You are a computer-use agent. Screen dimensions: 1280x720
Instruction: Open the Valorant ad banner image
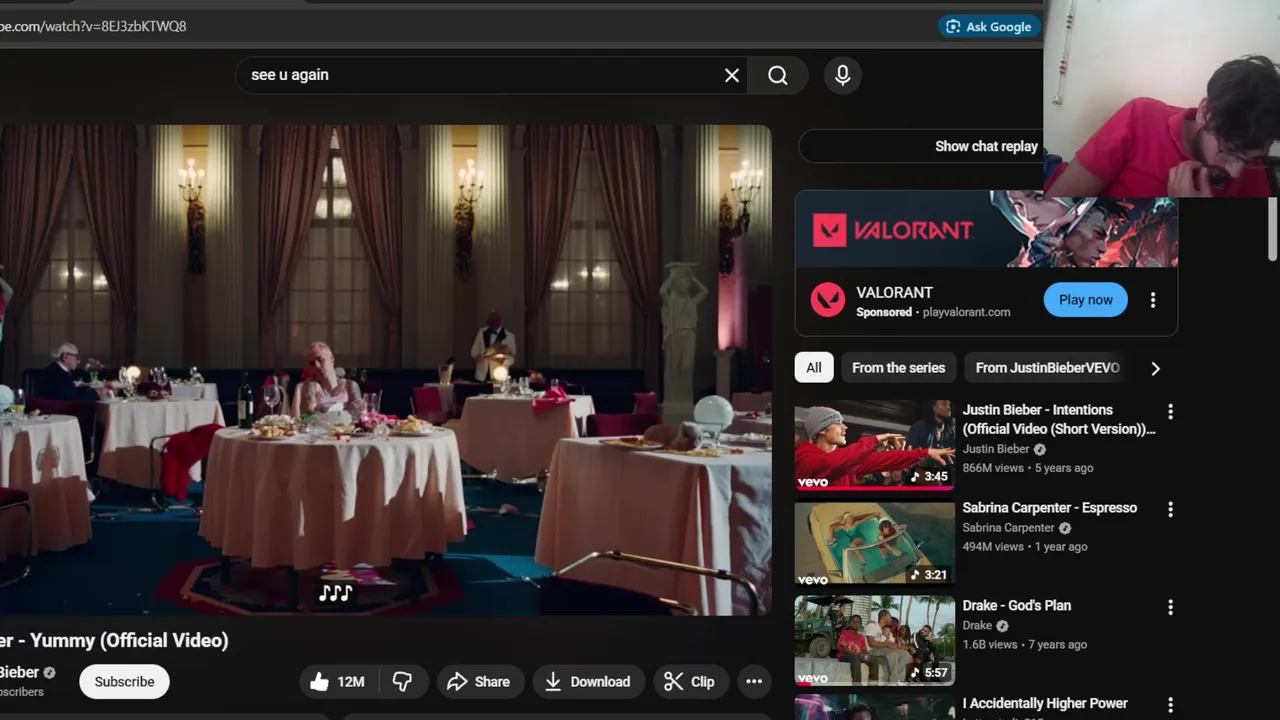pos(986,229)
